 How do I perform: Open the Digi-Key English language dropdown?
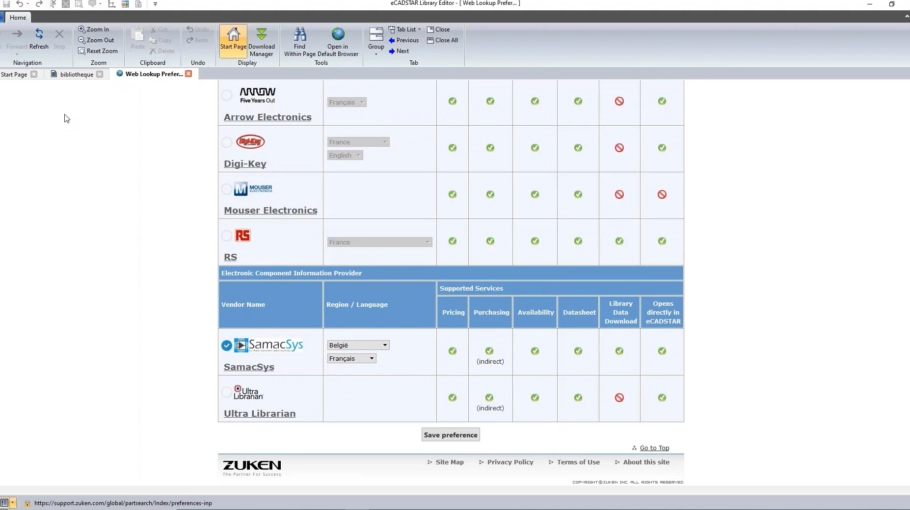click(x=345, y=155)
